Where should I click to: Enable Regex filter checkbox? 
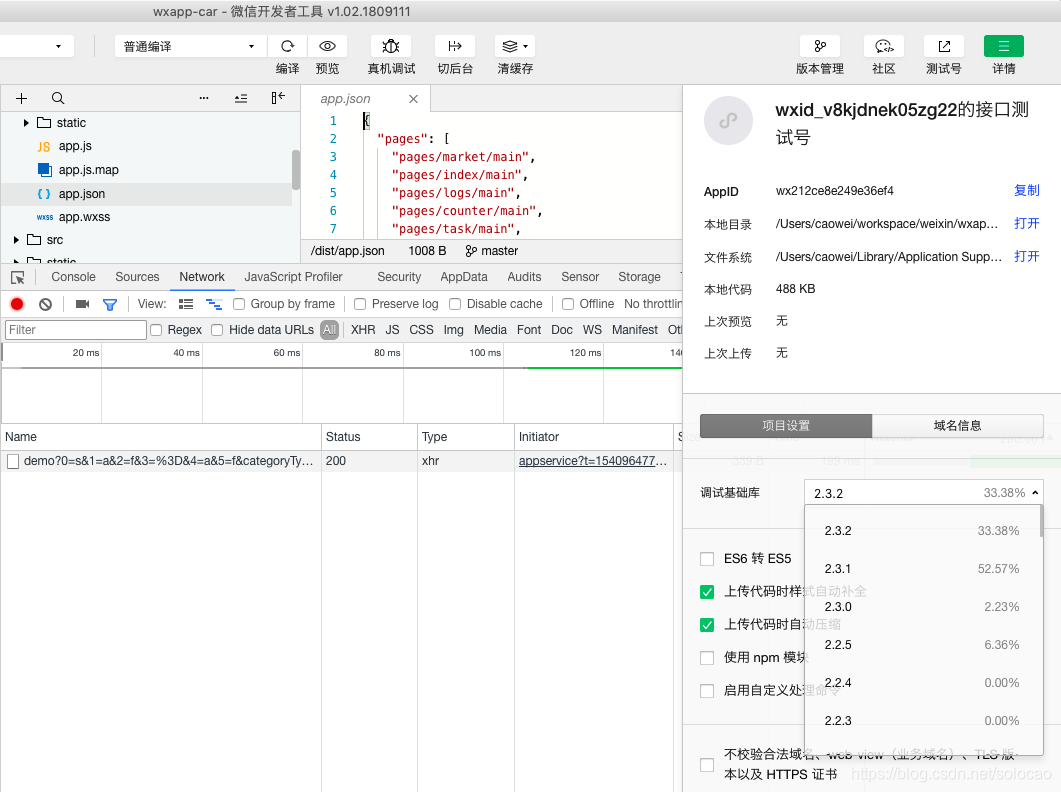point(156,330)
